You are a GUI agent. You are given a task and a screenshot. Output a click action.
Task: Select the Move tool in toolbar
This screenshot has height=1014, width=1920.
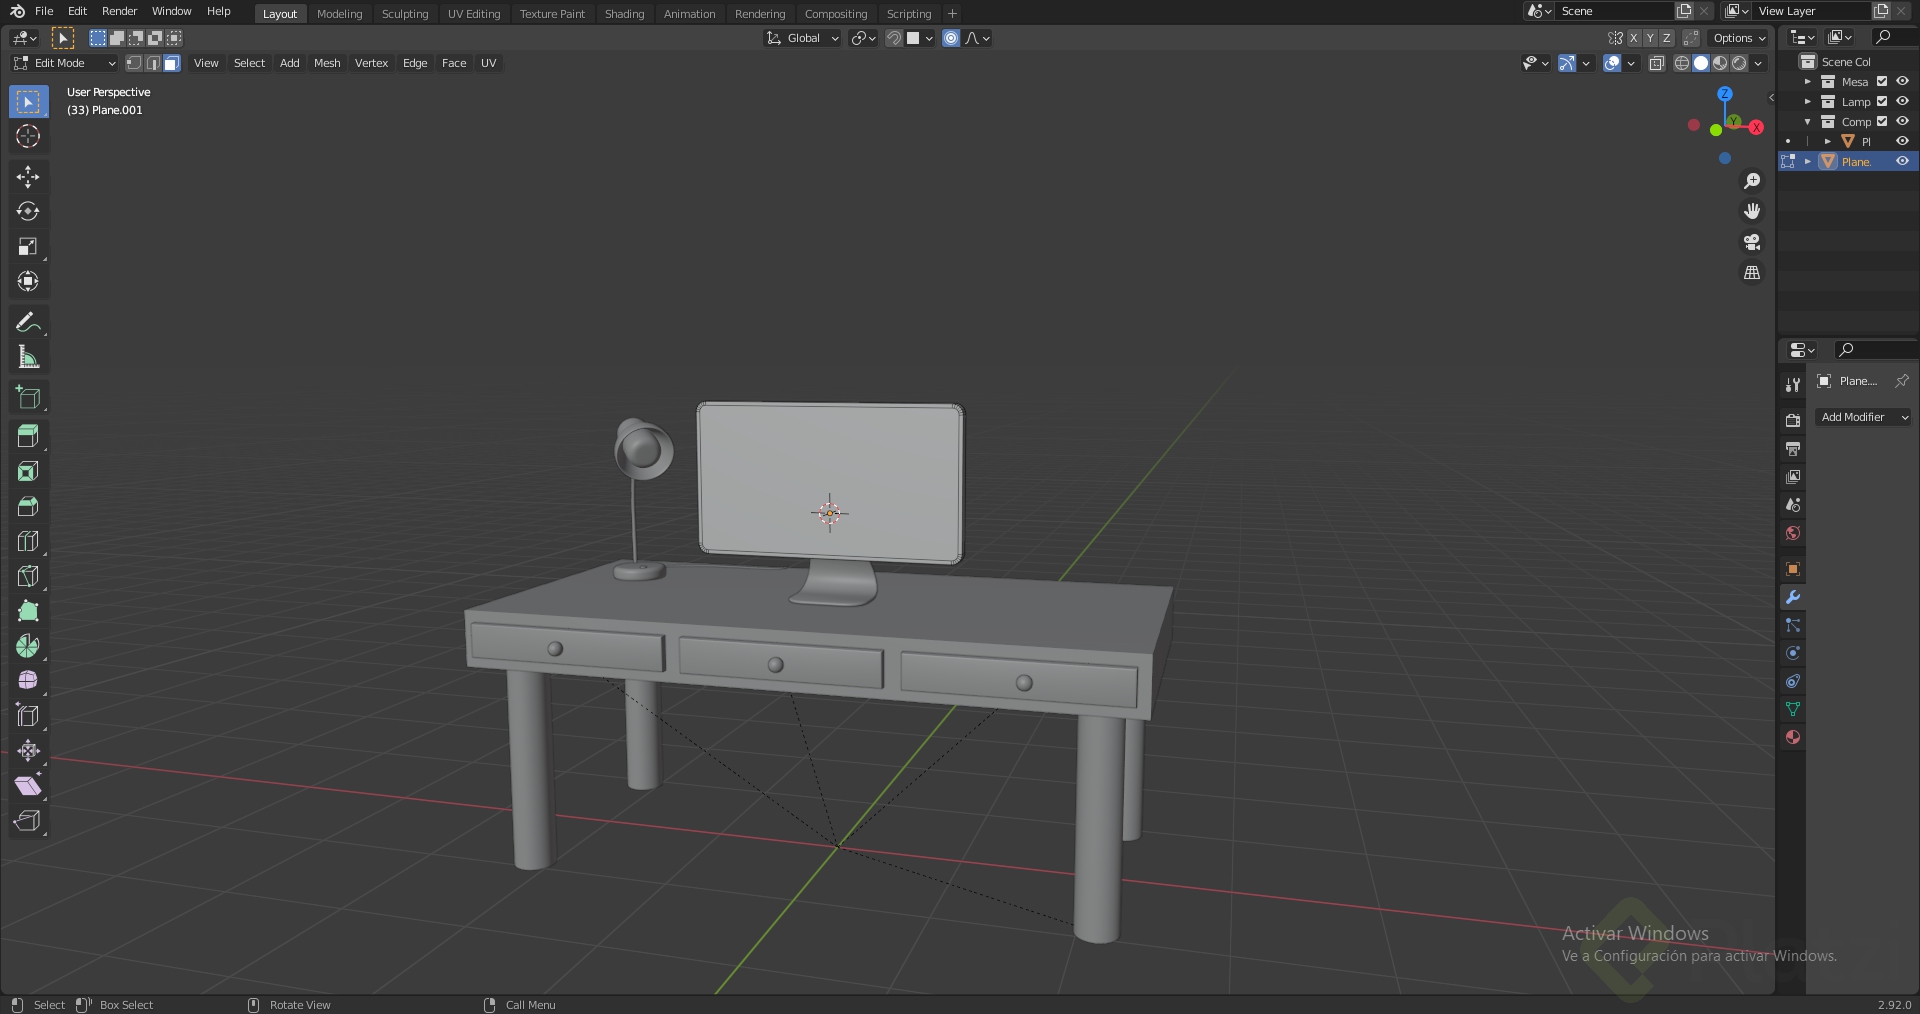coord(28,177)
